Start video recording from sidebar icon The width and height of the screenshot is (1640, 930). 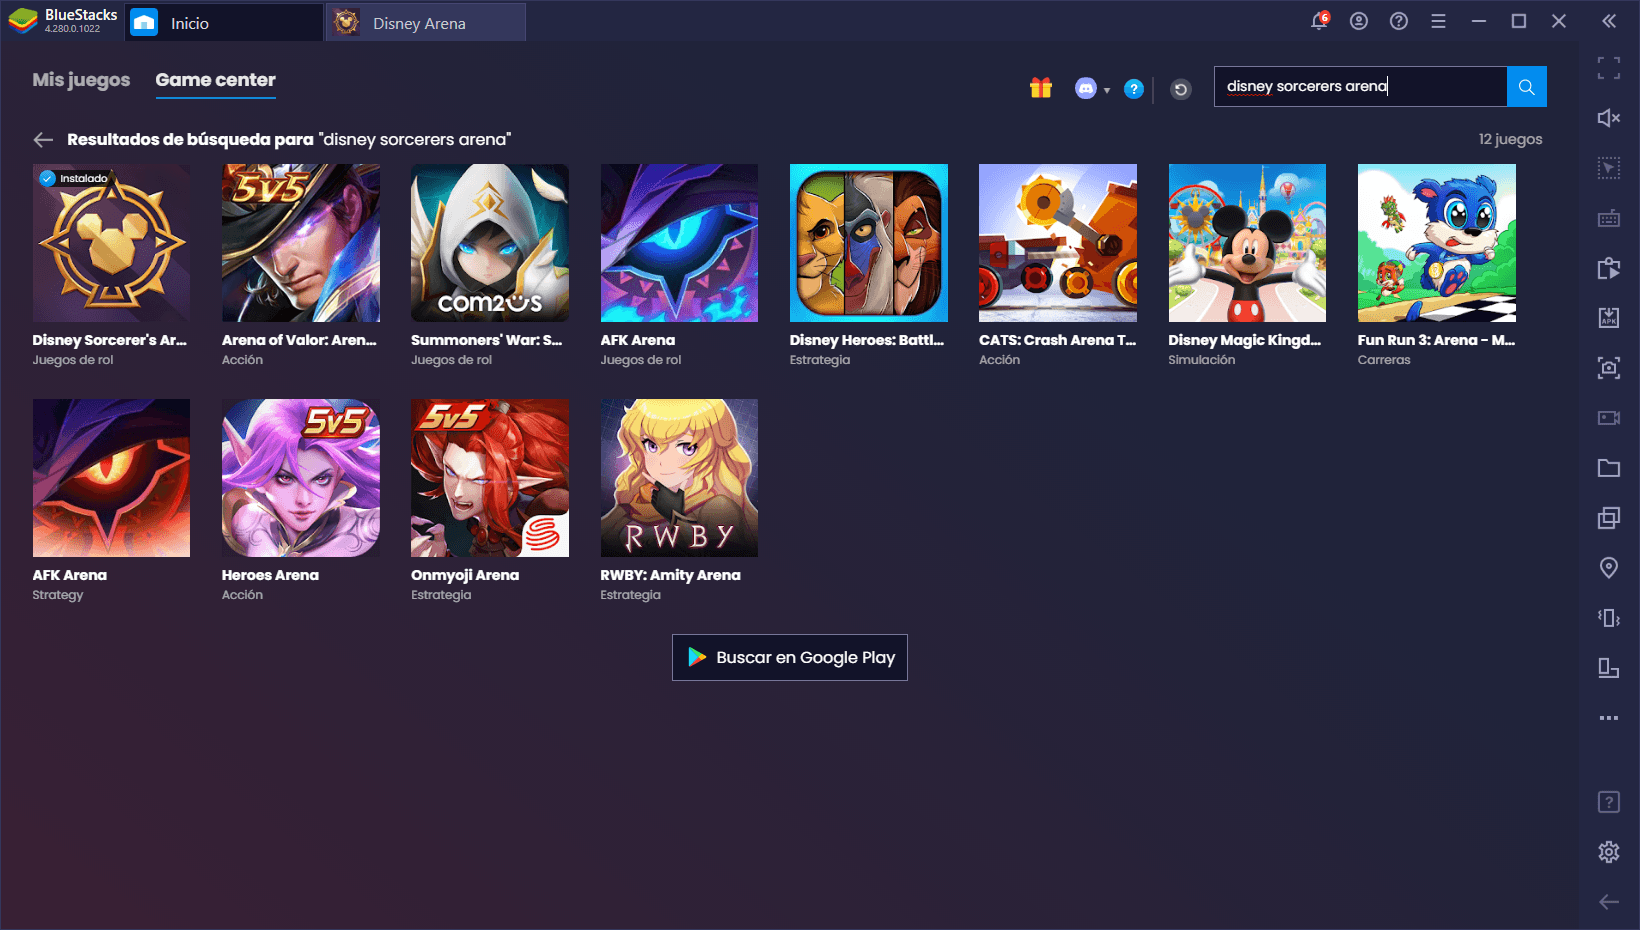[1609, 418]
